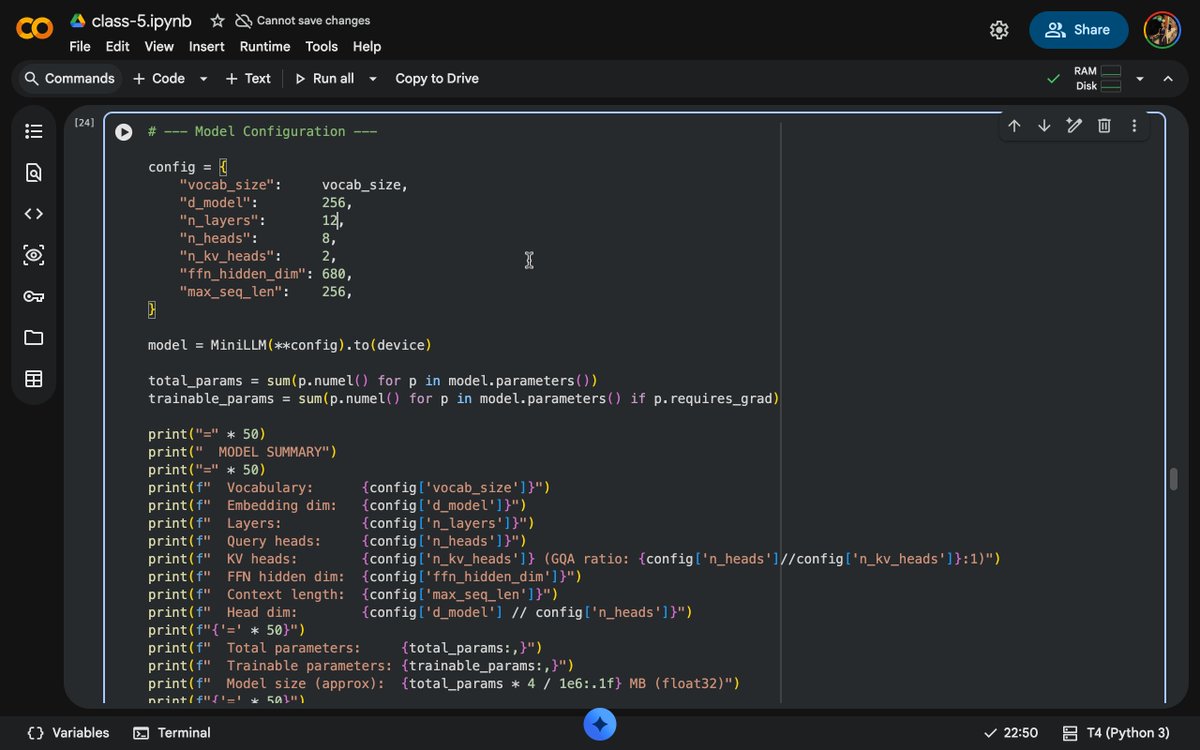Star the notebook class-5.ipynb
The width and height of the screenshot is (1200, 750).
tap(217, 20)
